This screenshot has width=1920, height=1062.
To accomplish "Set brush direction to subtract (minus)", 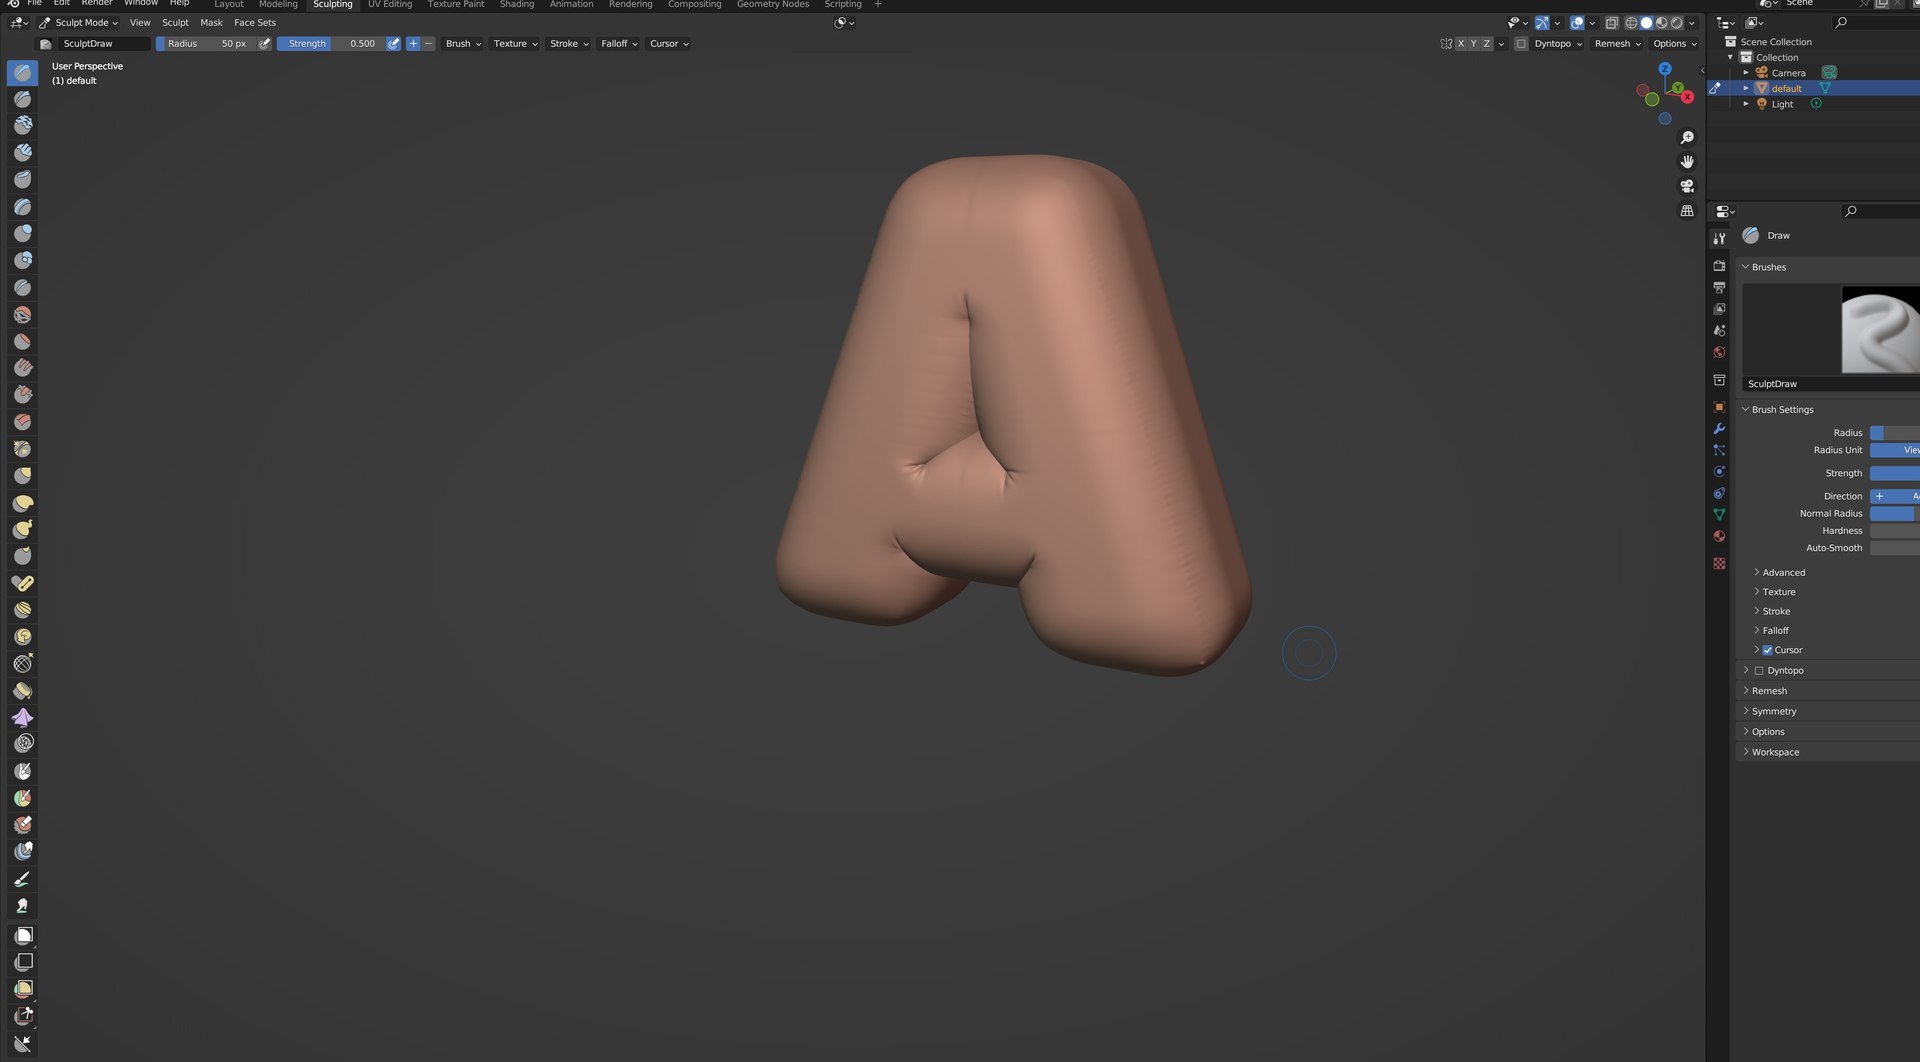I will click(x=428, y=44).
